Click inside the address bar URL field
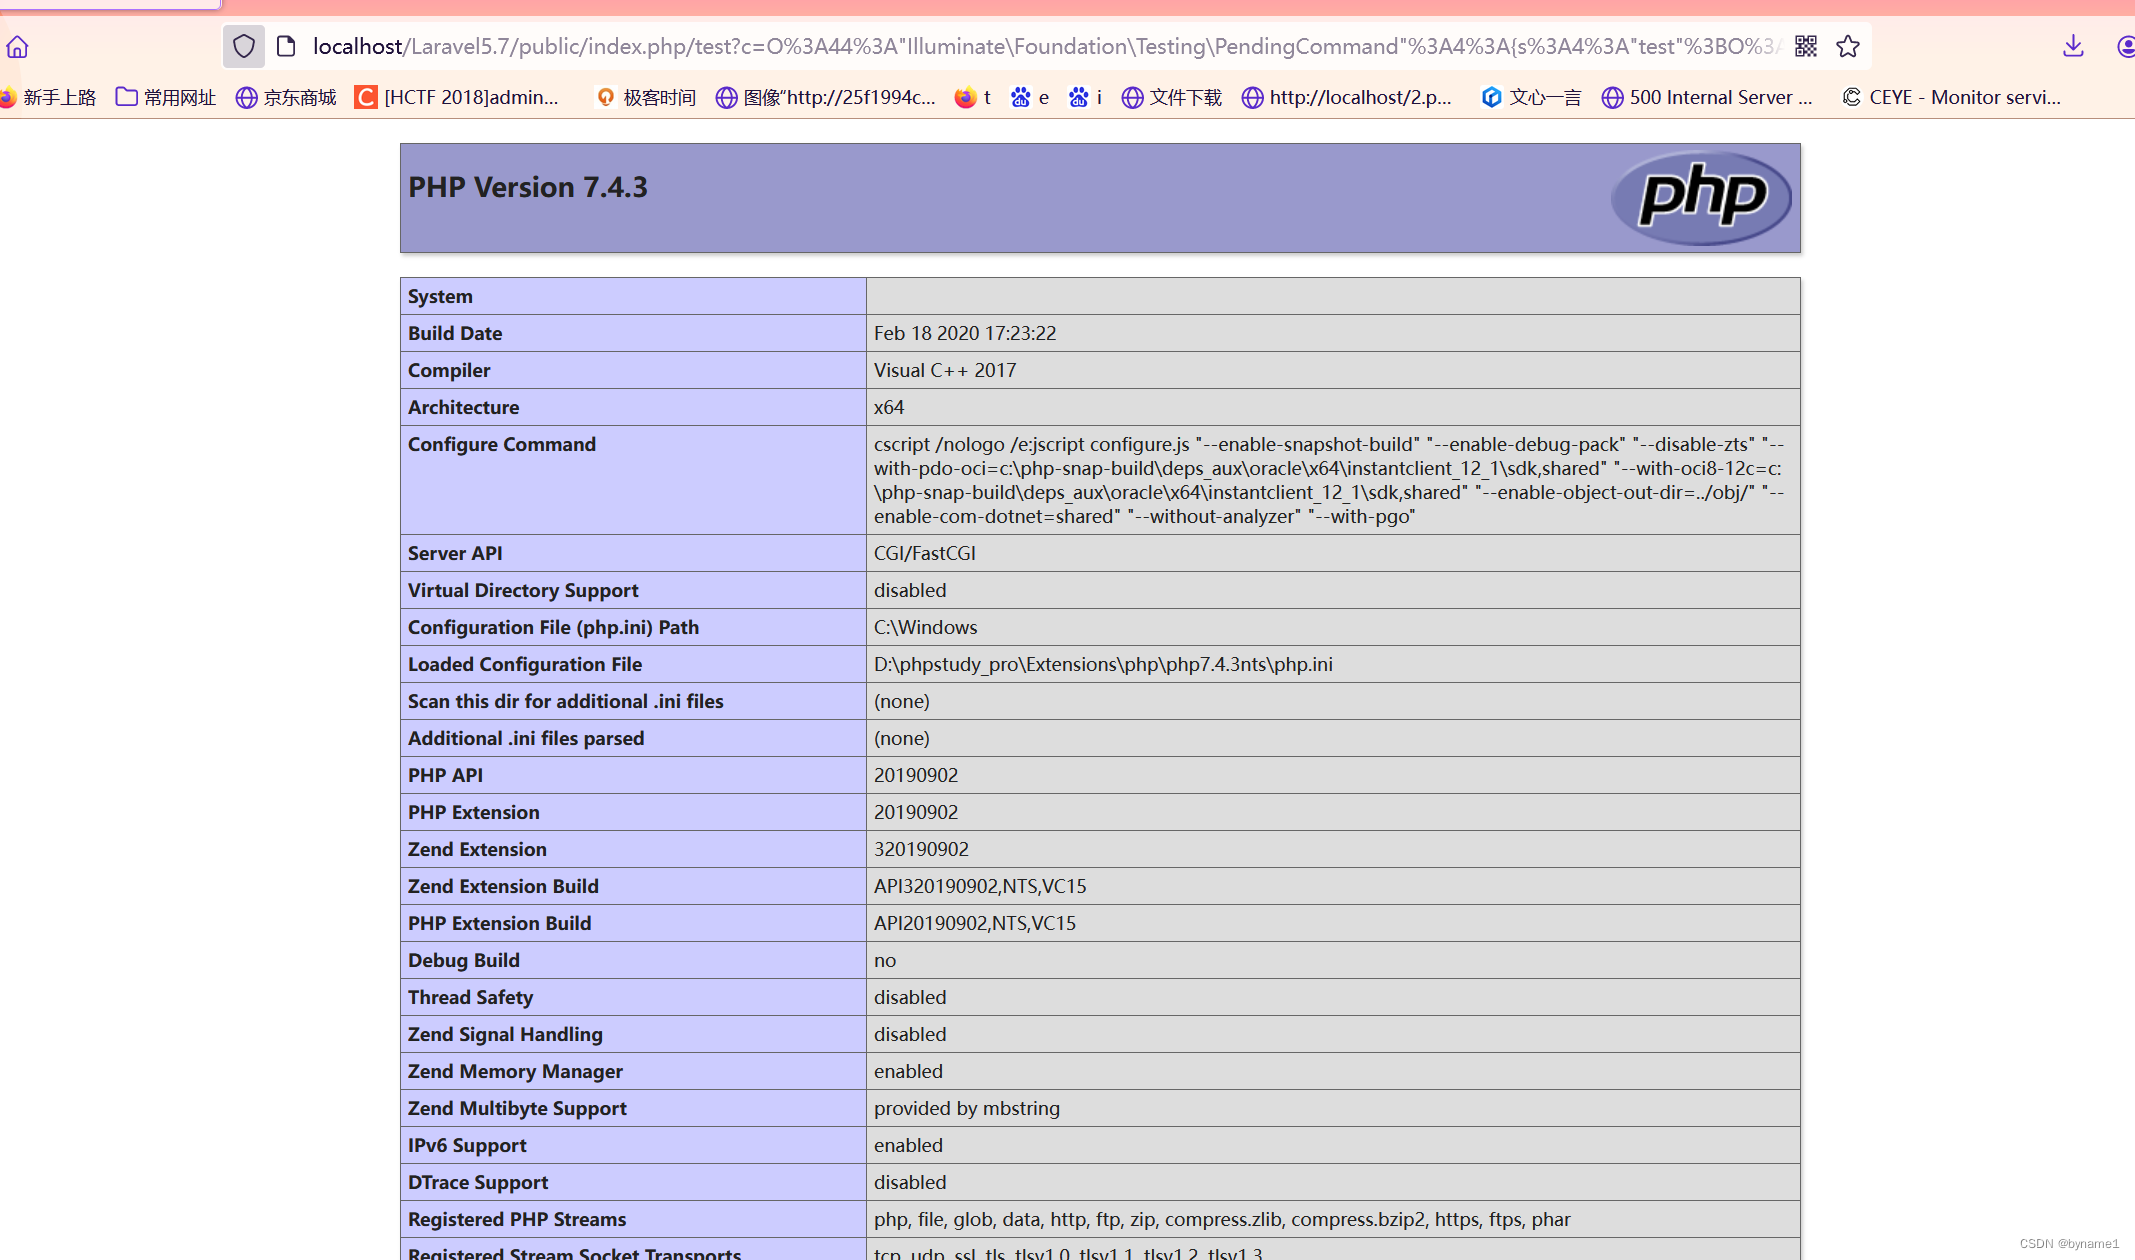Image resolution: width=2135 pixels, height=1260 pixels. [1000, 46]
